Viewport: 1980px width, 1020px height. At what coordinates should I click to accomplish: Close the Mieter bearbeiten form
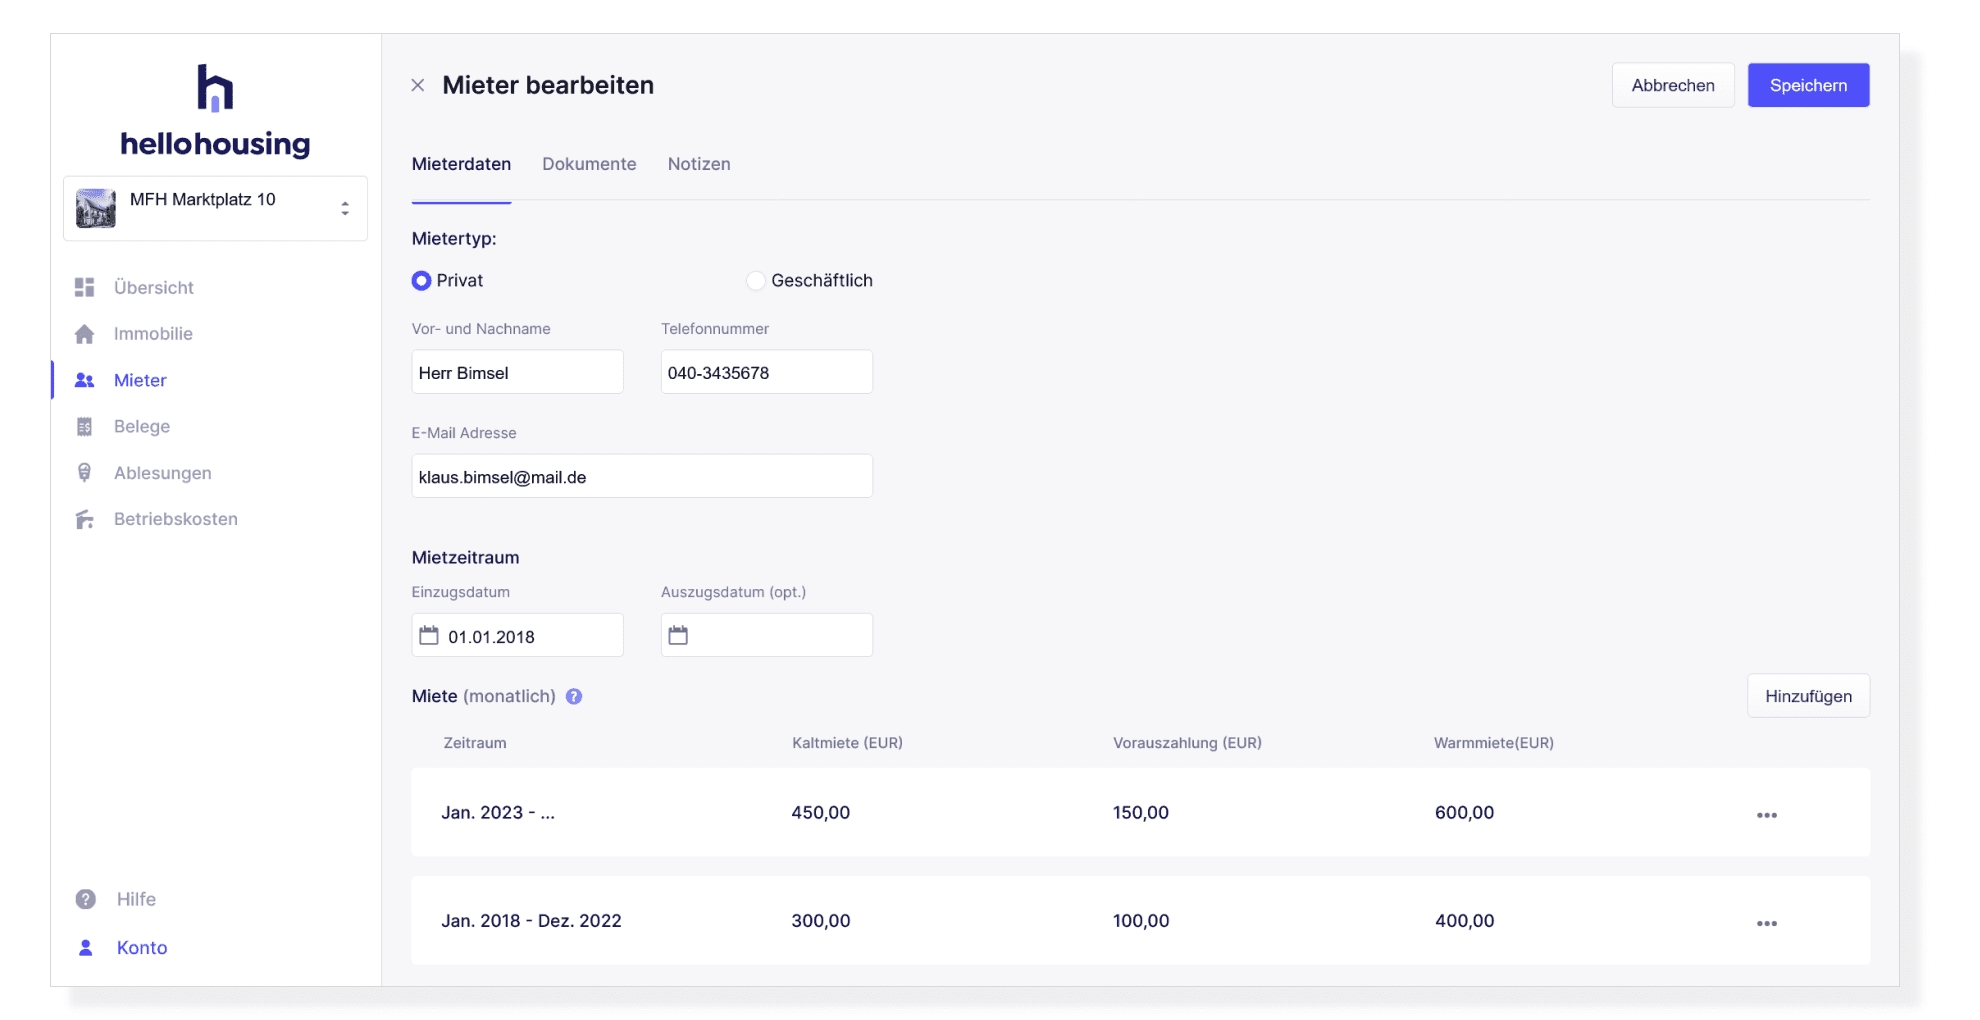click(x=418, y=86)
